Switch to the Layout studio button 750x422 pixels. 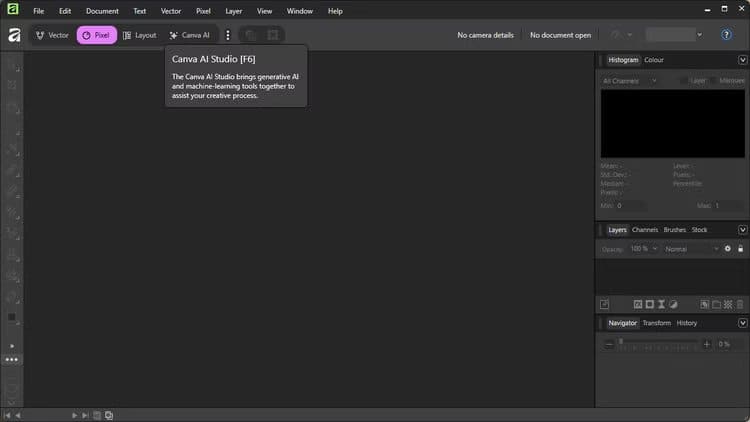140,35
